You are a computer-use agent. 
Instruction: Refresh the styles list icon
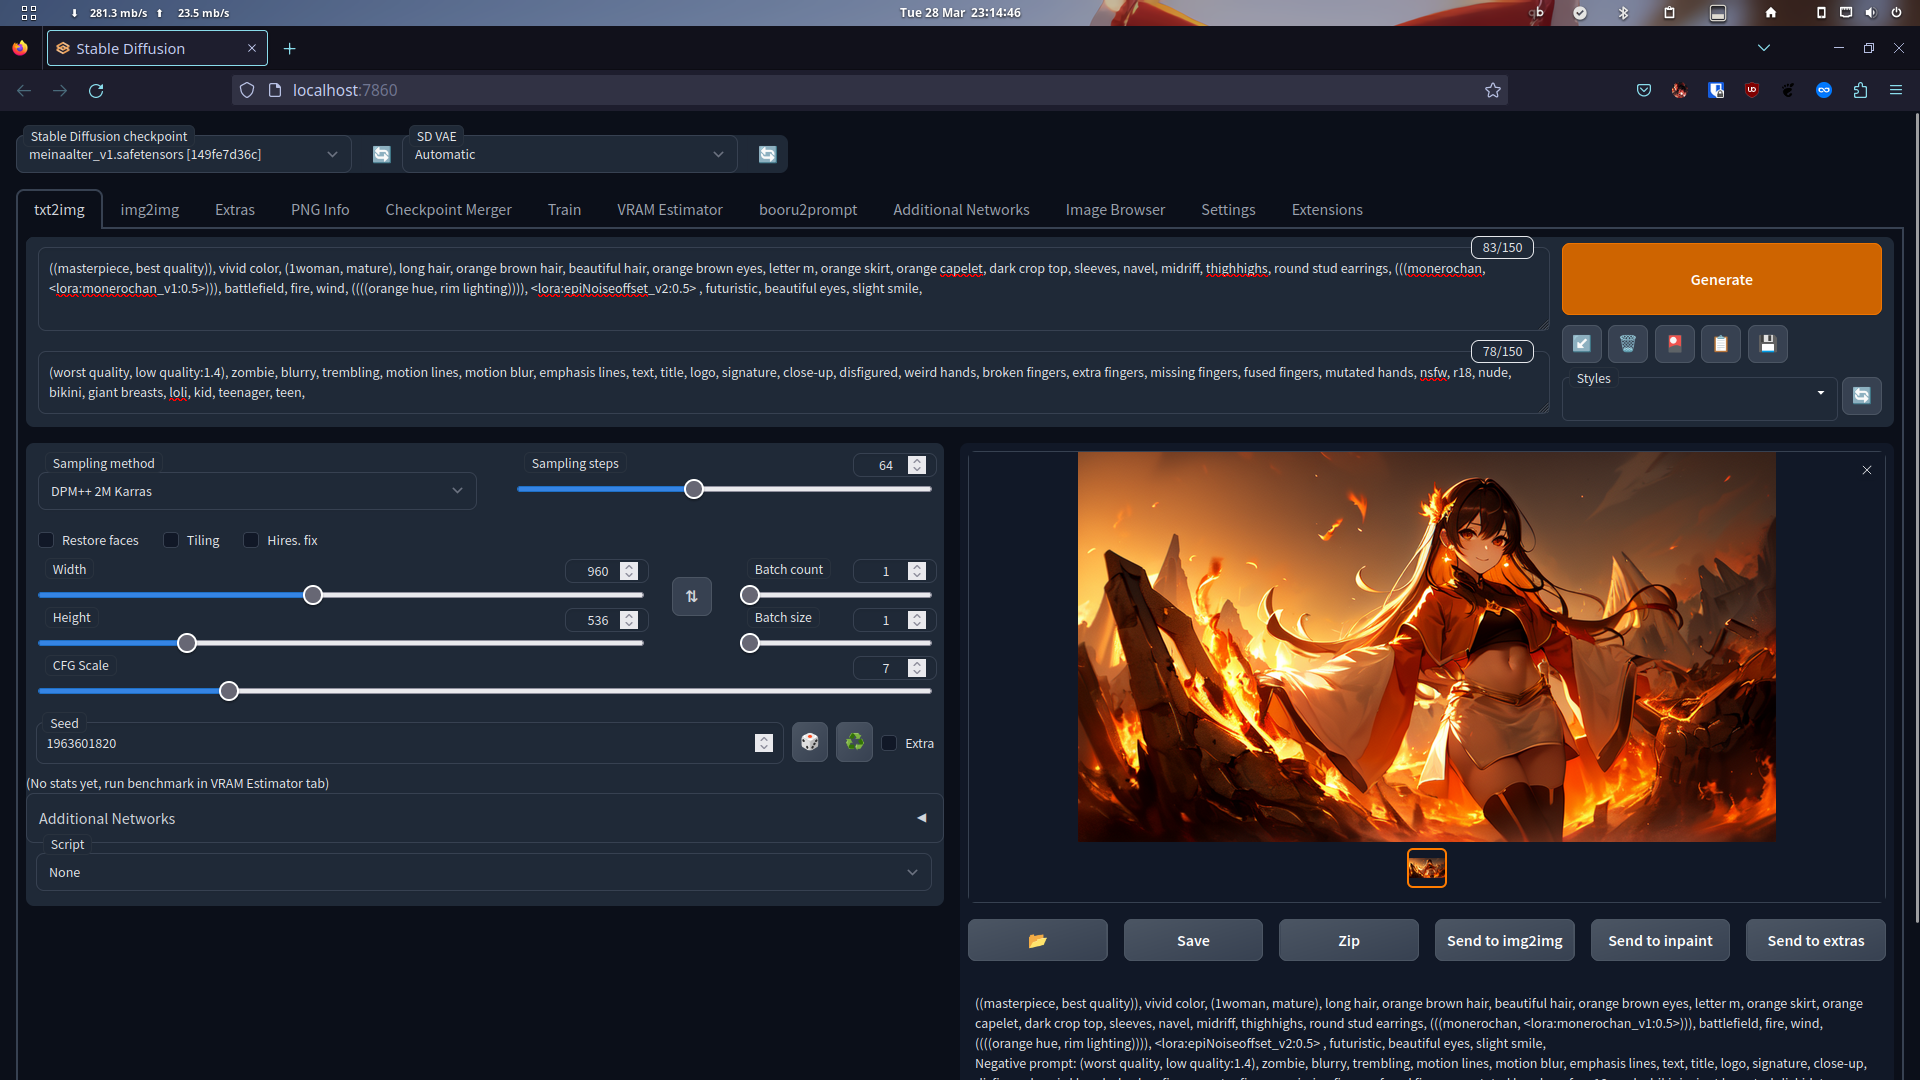point(1861,395)
